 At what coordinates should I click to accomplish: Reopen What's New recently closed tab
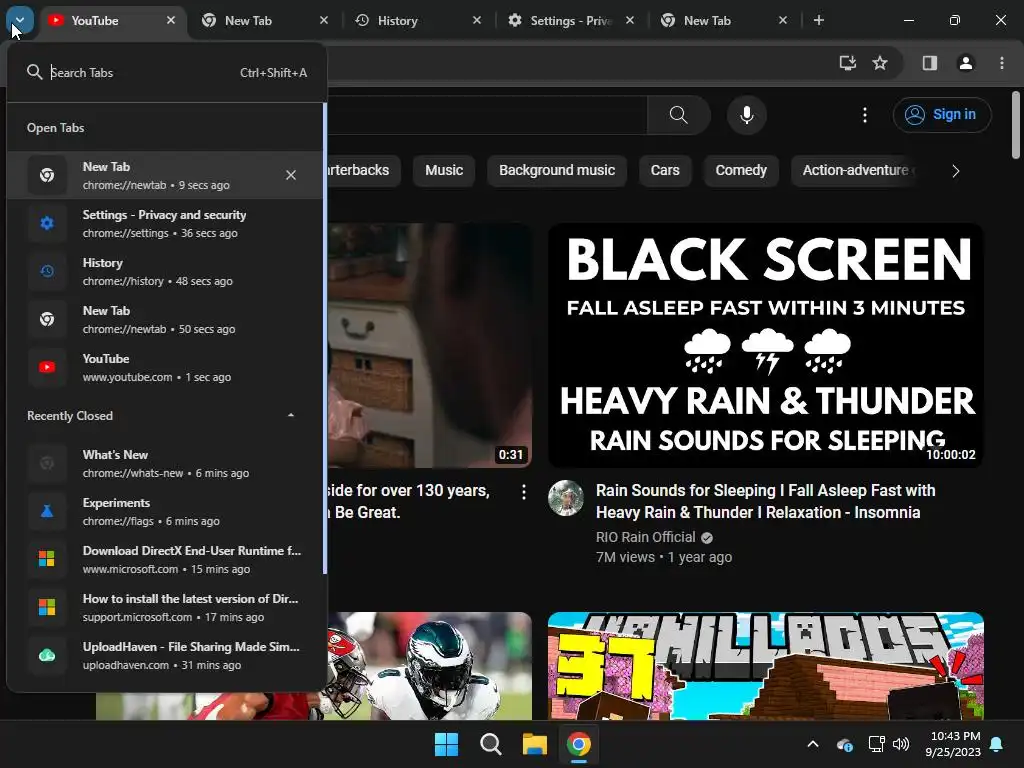[165, 463]
